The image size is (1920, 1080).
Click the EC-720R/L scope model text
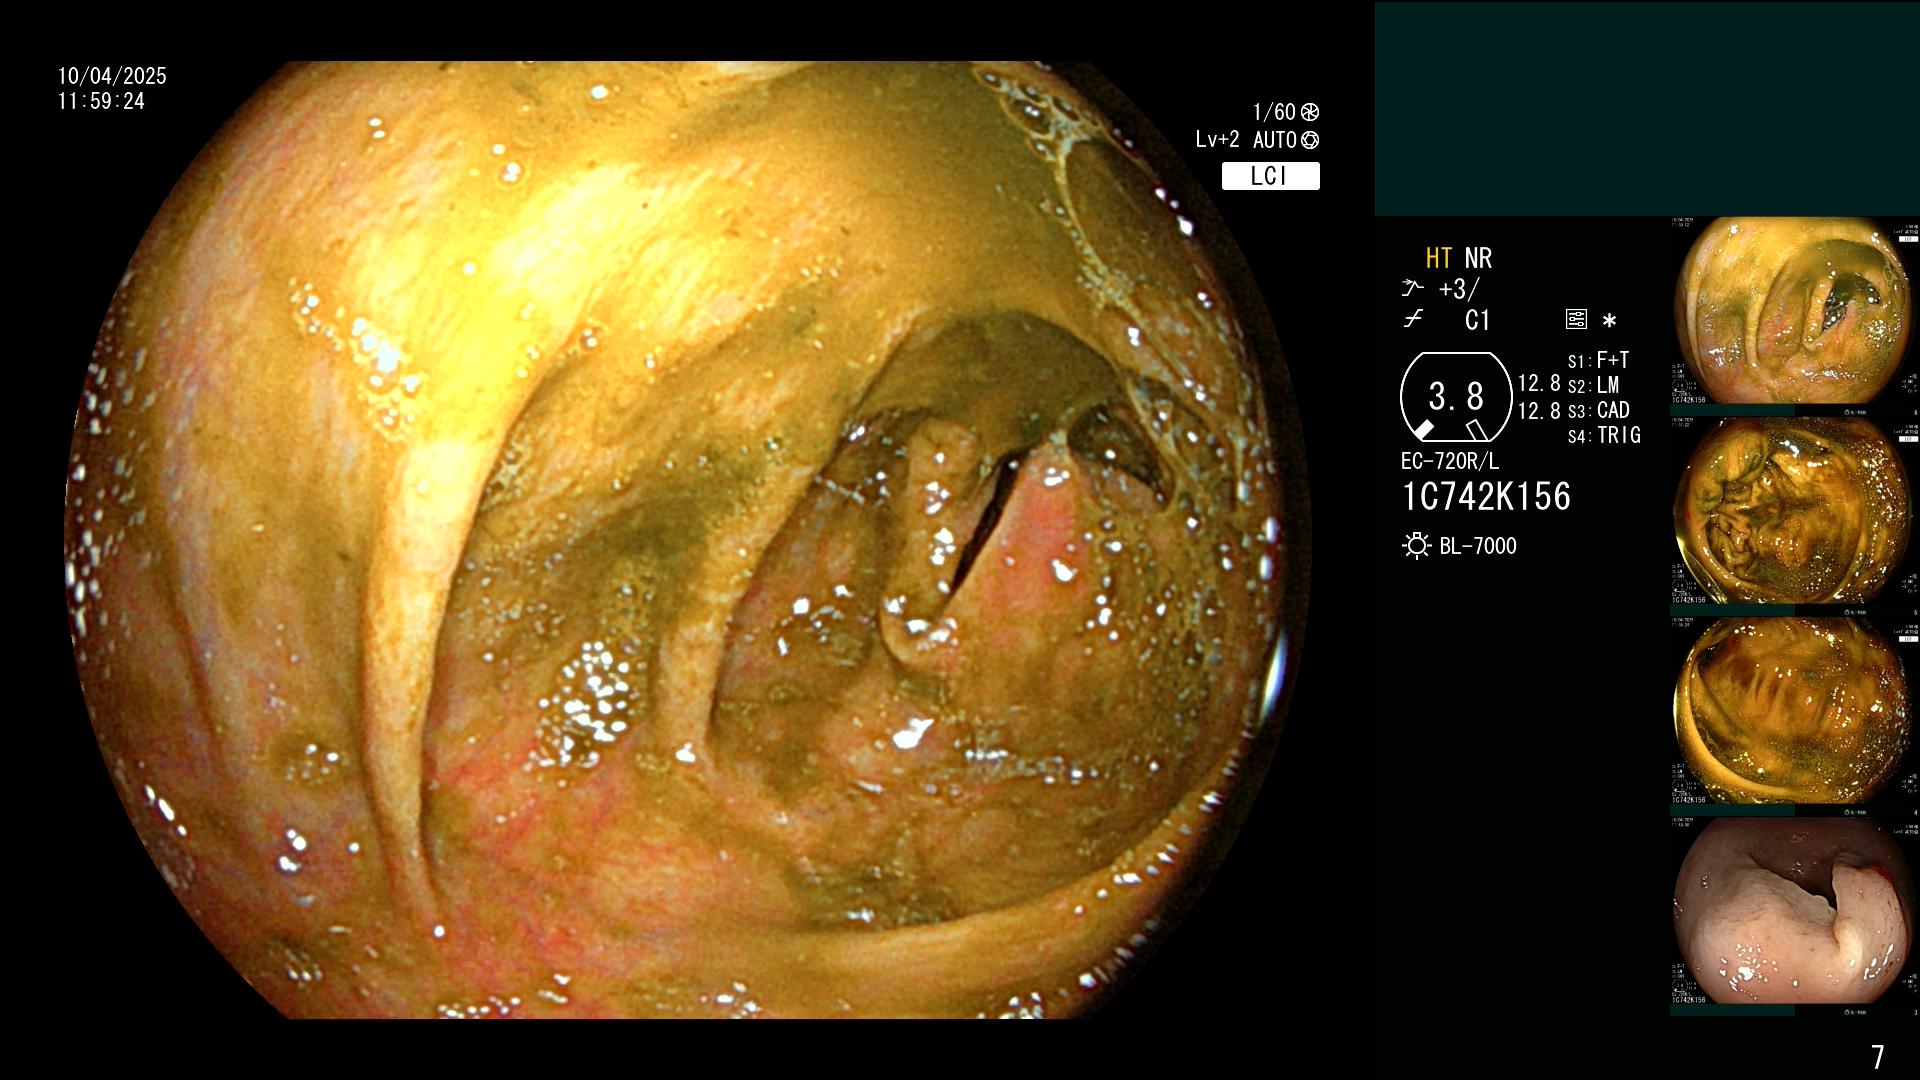coord(1450,461)
